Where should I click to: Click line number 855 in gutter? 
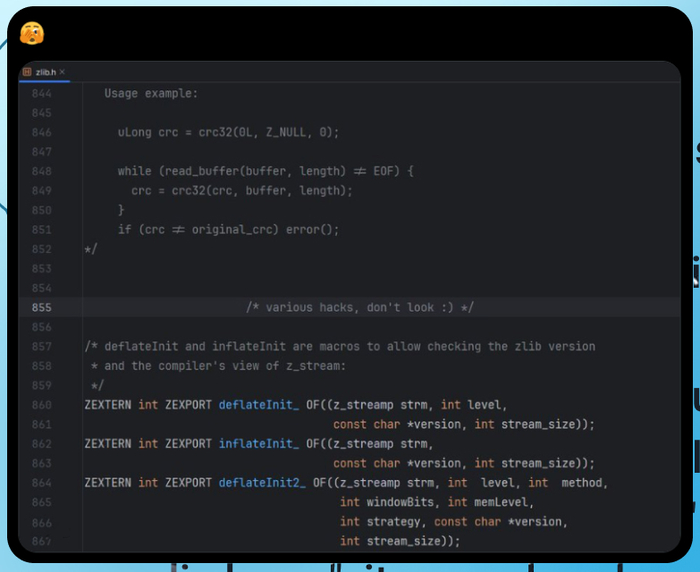pos(41,308)
